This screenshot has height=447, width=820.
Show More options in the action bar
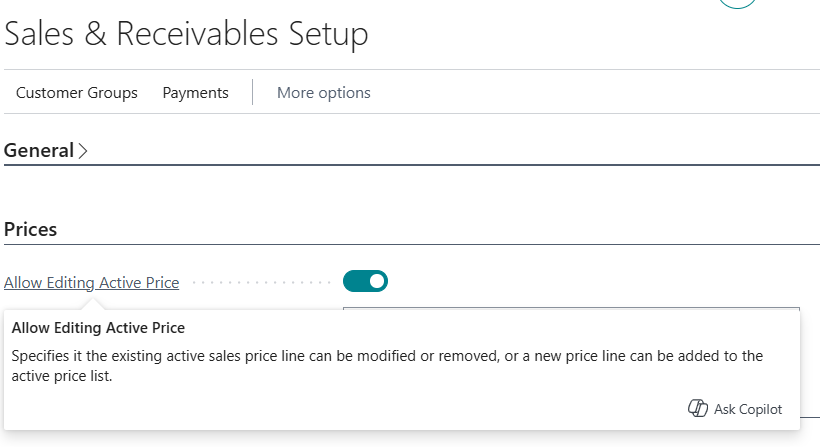[324, 93]
